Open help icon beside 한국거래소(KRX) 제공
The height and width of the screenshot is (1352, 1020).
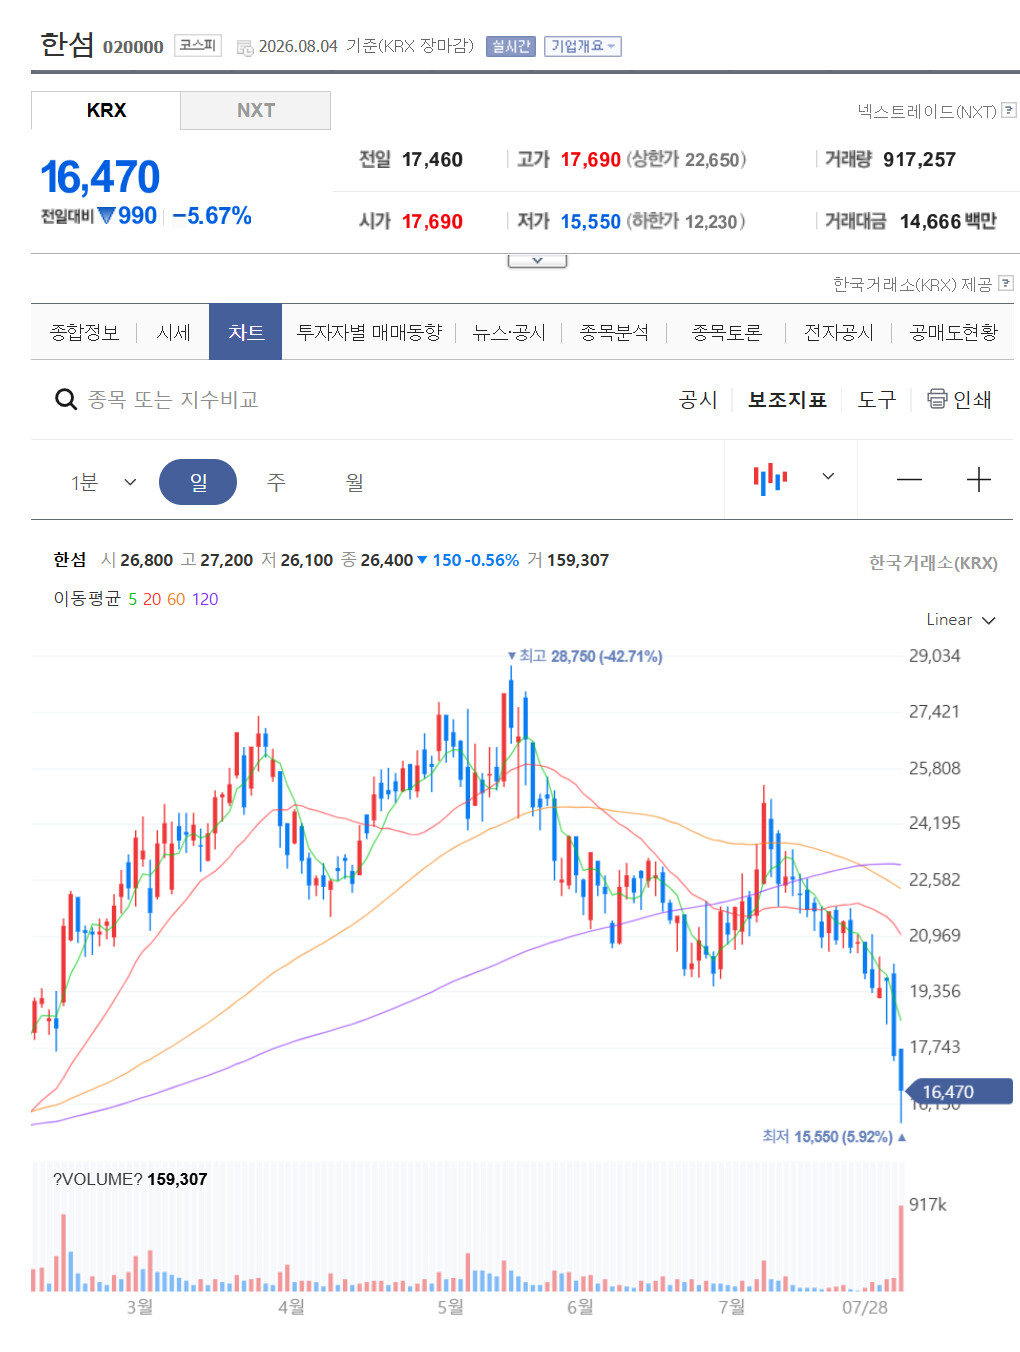pyautogui.click(x=1006, y=283)
